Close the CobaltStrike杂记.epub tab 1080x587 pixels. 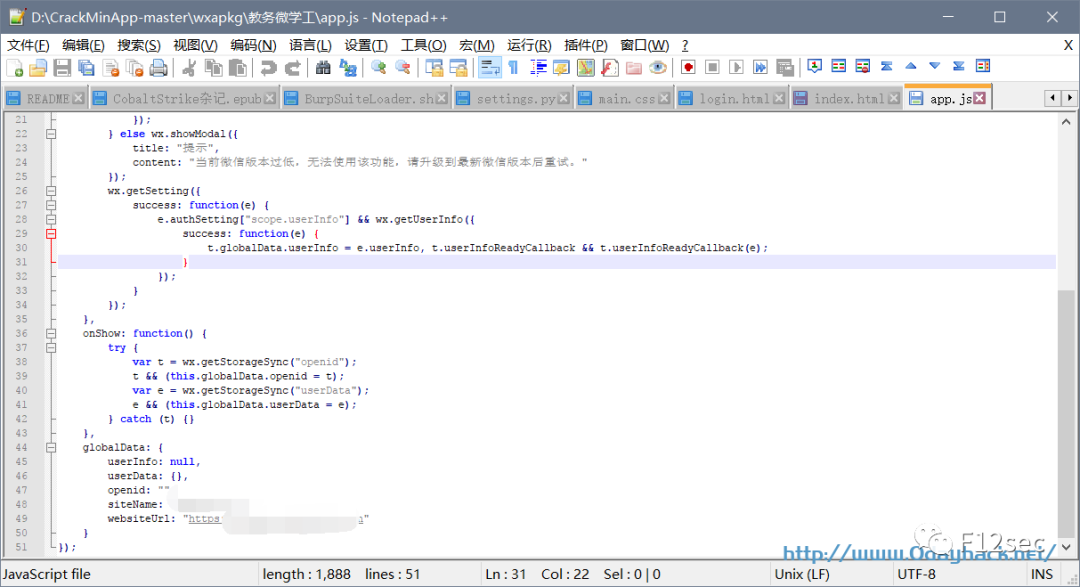pos(270,99)
